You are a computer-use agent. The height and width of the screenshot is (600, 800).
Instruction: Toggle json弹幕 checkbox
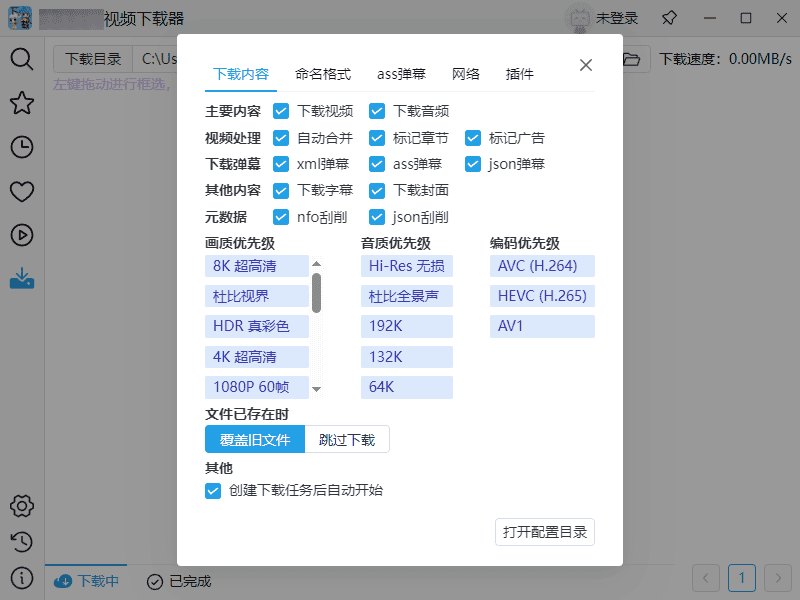(472, 164)
